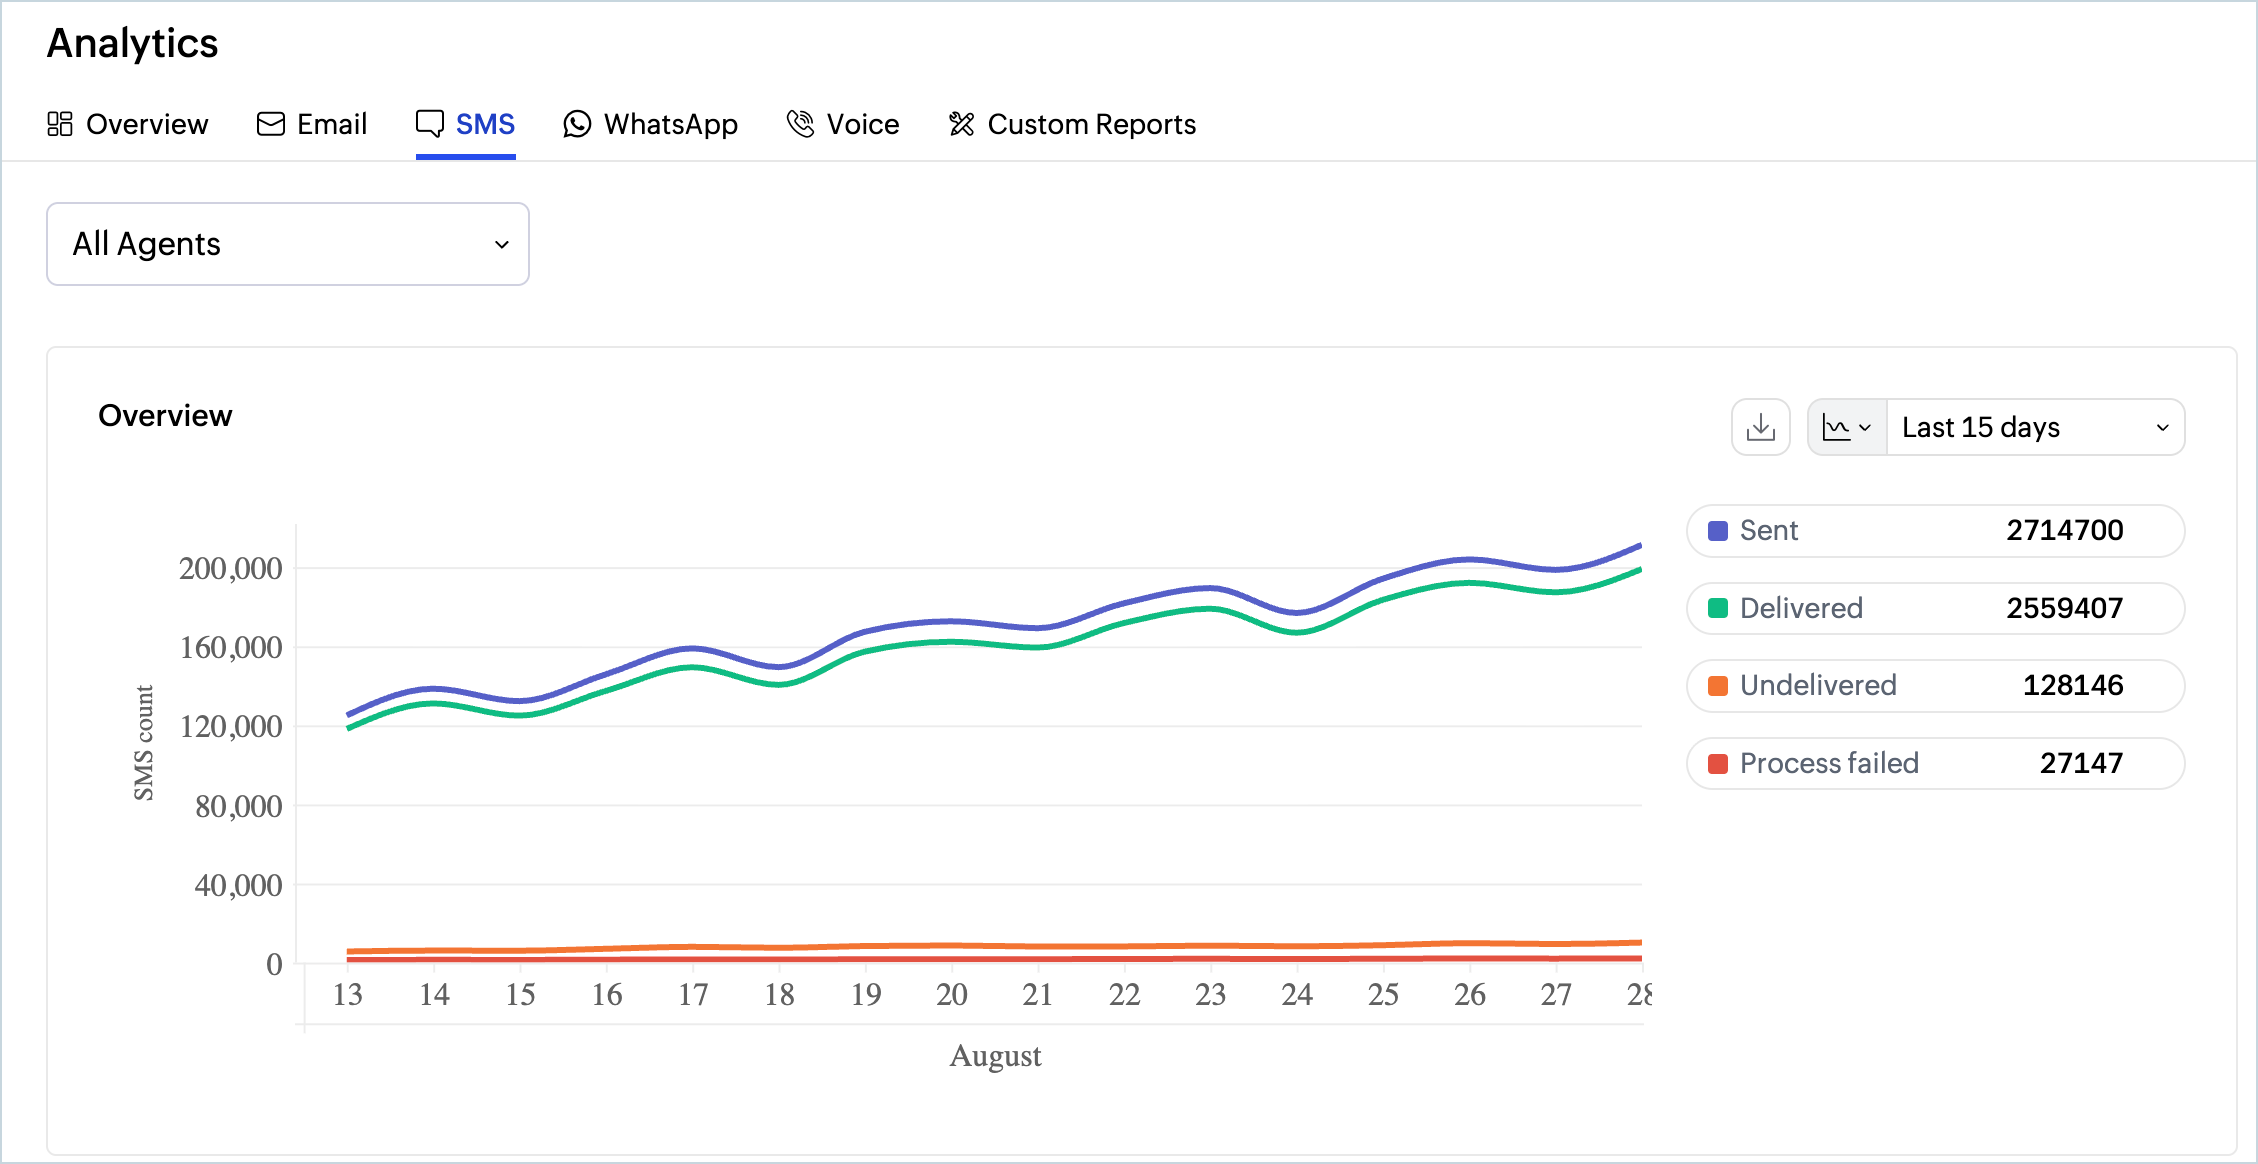
Task: Click the 40,000 y-axis label
Action: tap(238, 885)
